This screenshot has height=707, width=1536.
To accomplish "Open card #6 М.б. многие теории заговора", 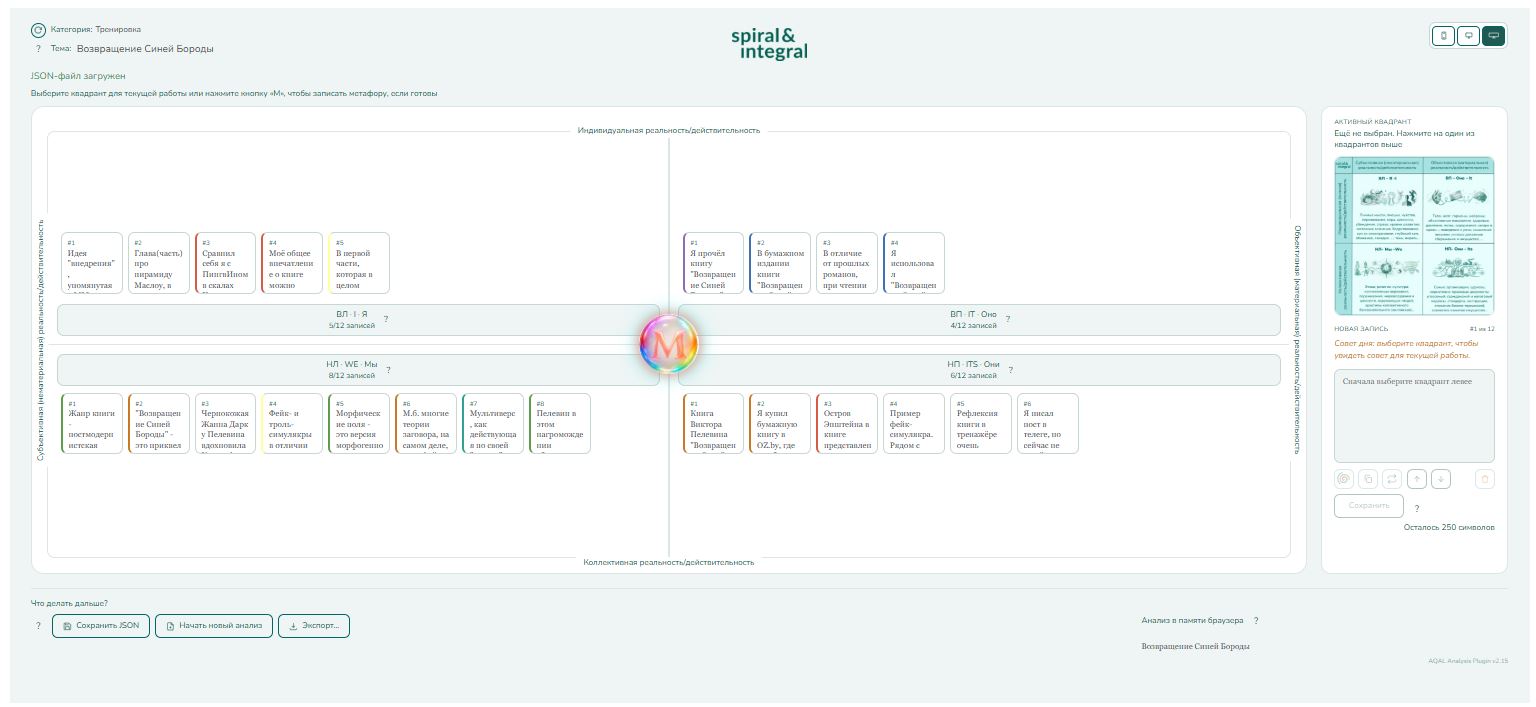I will pyautogui.click(x=426, y=424).
